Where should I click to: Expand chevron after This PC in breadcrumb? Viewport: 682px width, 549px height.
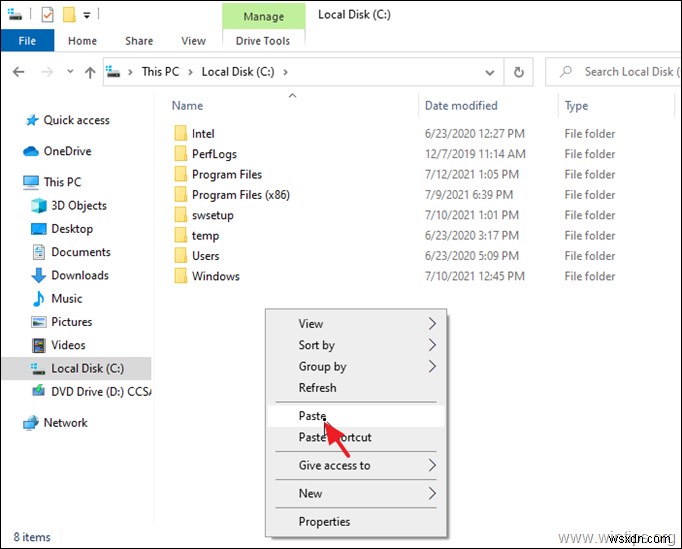click(x=190, y=72)
